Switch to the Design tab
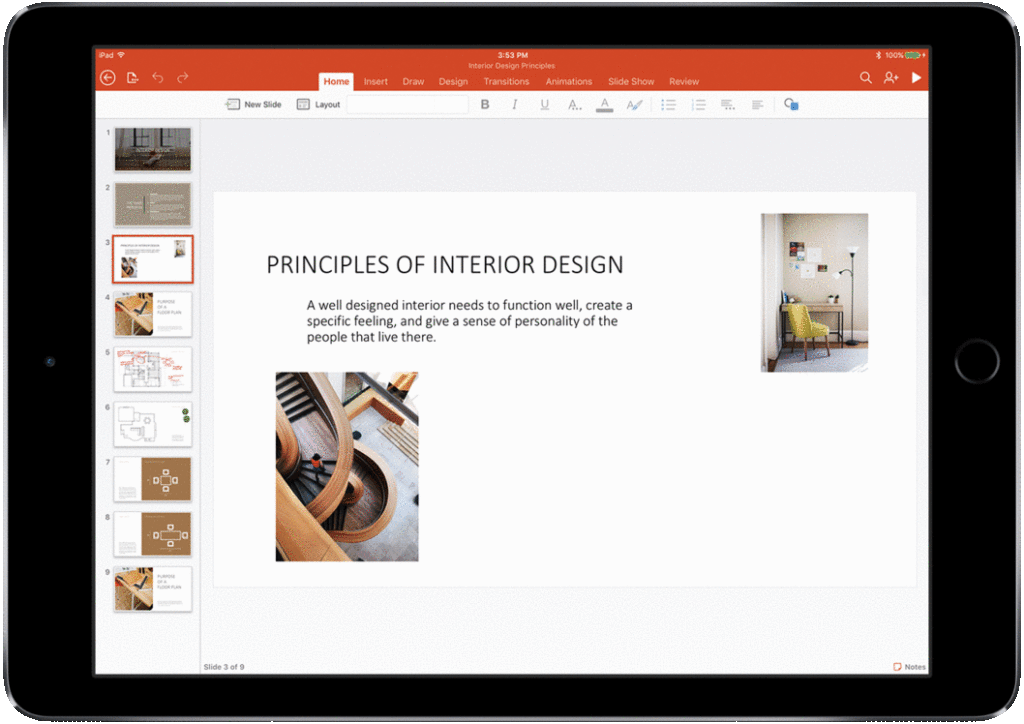This screenshot has width=1024, height=724. pos(453,82)
